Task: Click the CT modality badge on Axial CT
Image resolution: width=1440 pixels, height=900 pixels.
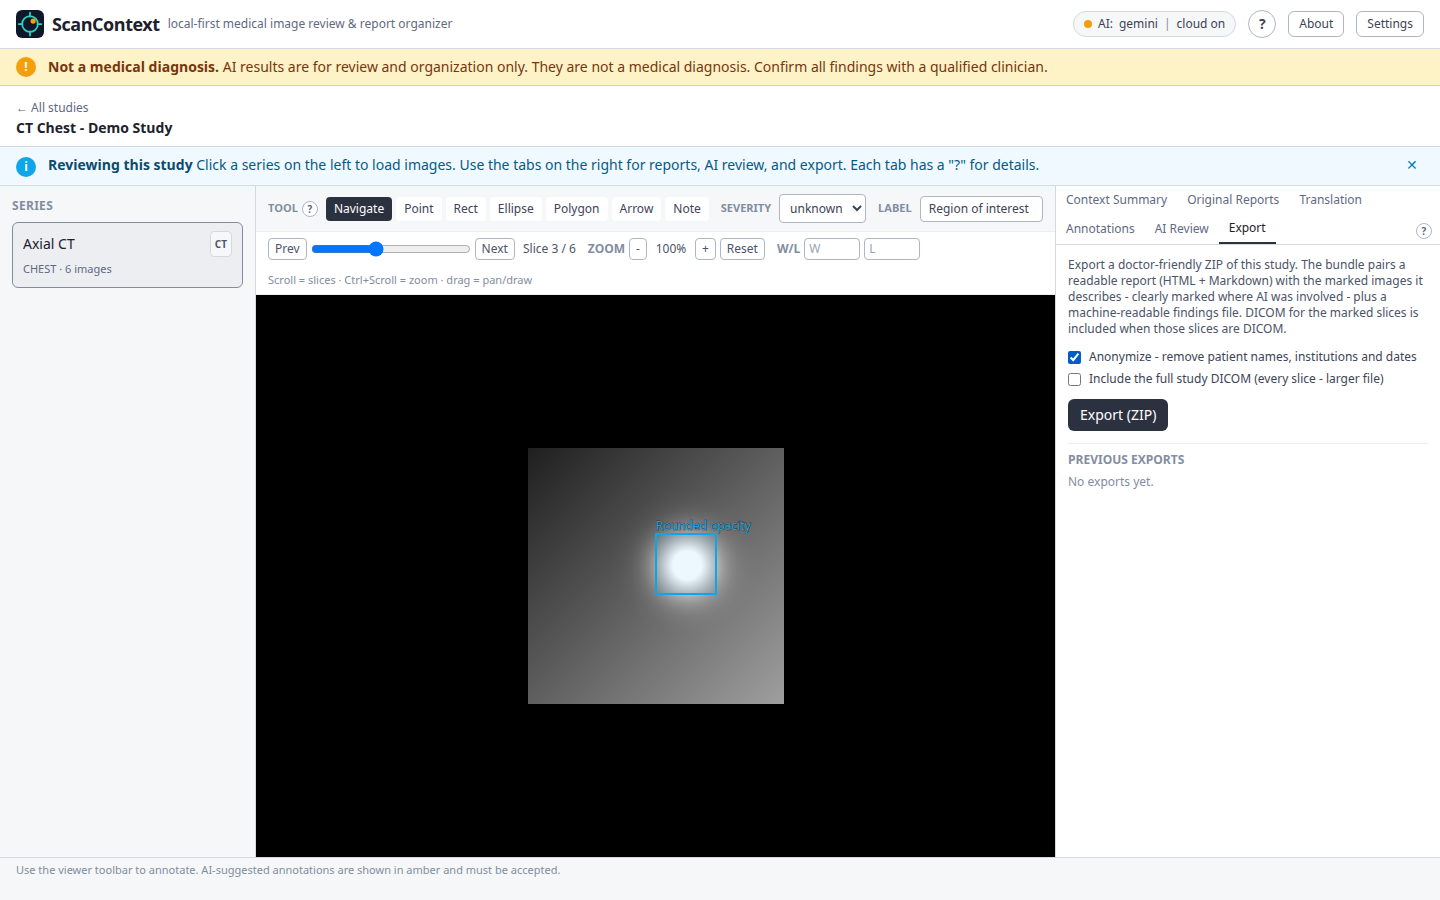Action: pyautogui.click(x=221, y=244)
